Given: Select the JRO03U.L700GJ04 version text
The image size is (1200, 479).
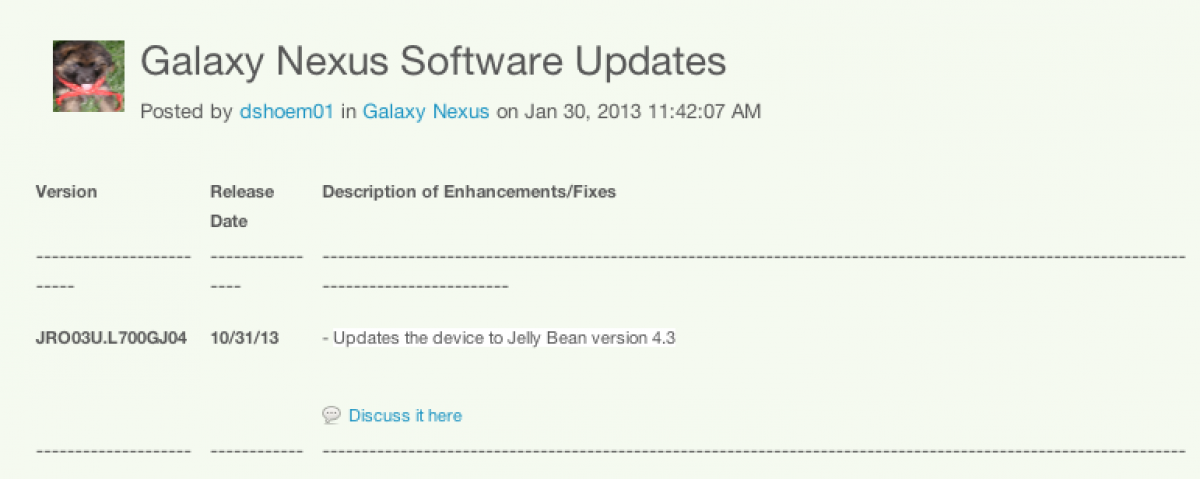Looking at the screenshot, I should pyautogui.click(x=111, y=338).
